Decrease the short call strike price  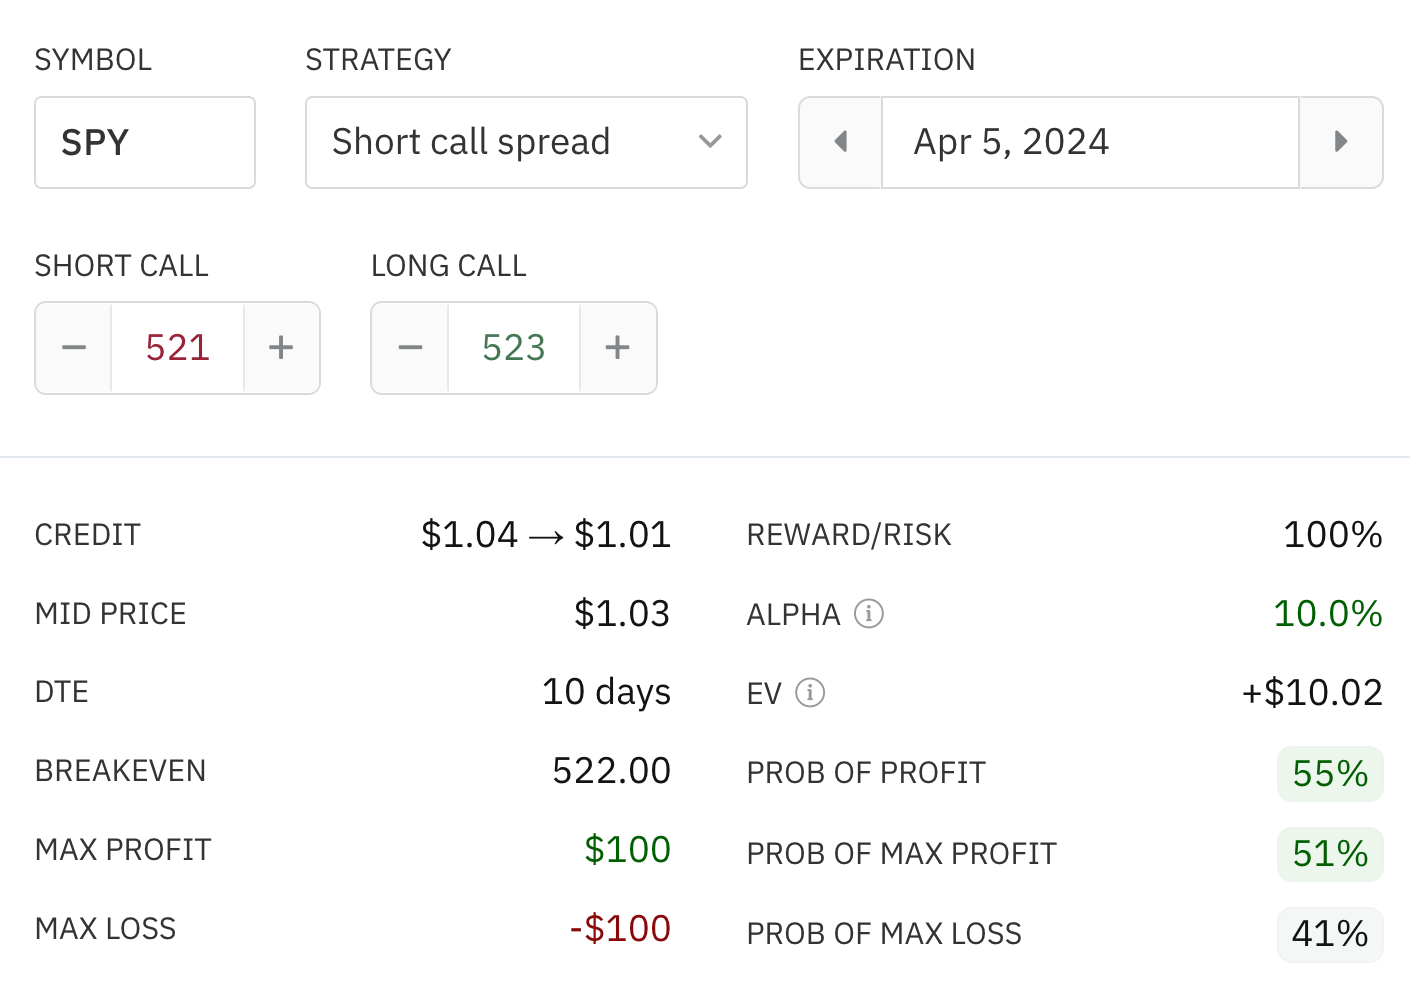[x=74, y=348]
